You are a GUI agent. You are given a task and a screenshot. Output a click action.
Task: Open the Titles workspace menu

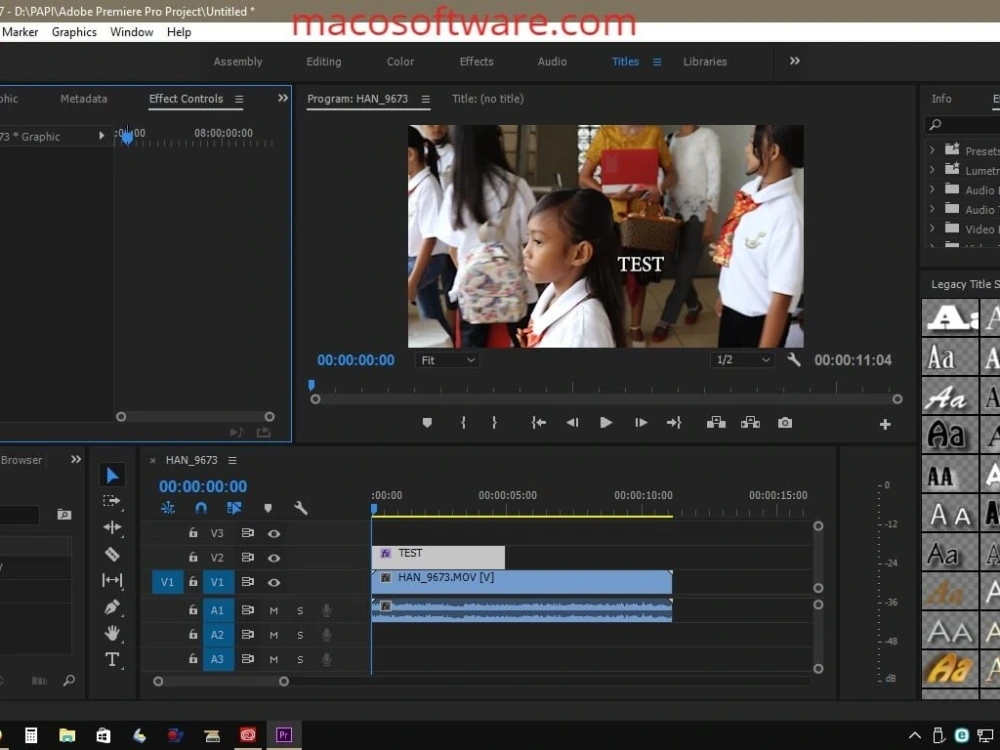(x=657, y=62)
